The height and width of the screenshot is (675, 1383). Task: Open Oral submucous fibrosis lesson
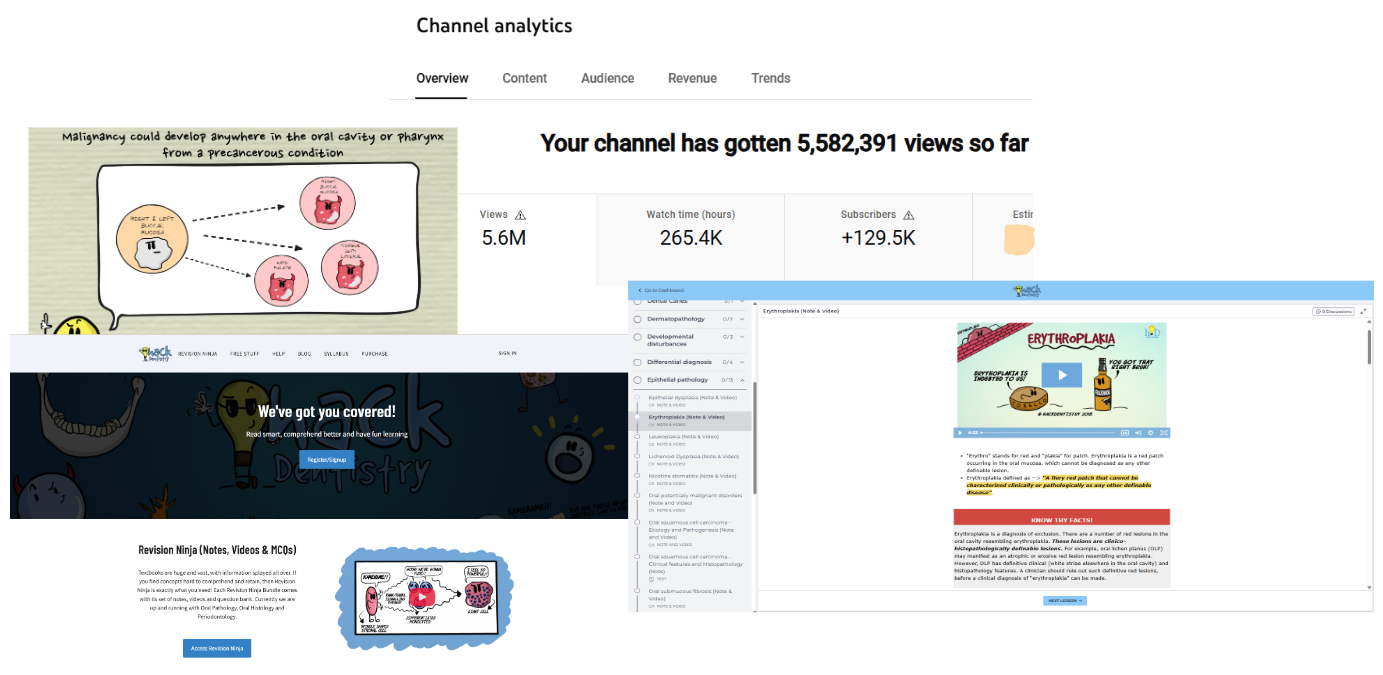691,598
